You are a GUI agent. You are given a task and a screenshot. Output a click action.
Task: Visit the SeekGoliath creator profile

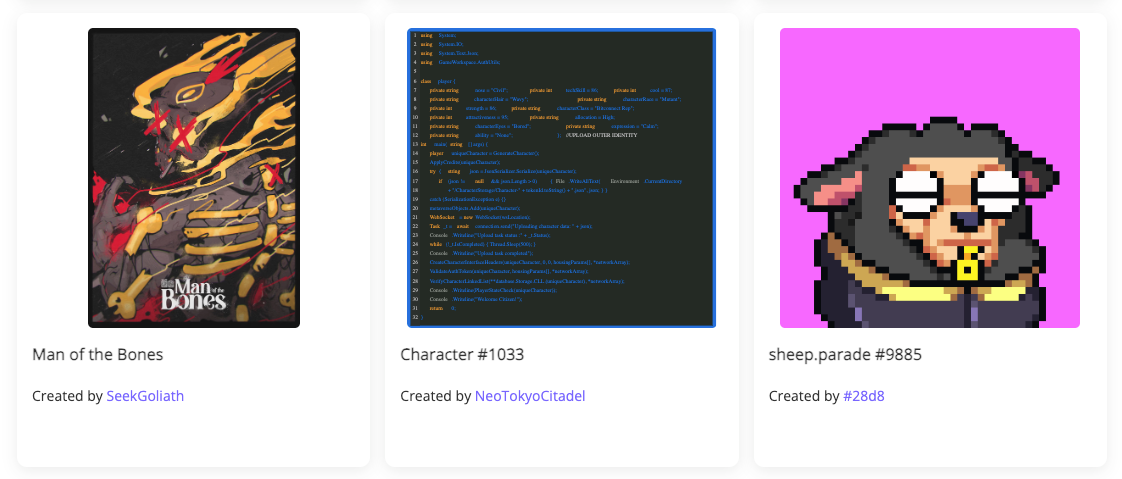(145, 396)
